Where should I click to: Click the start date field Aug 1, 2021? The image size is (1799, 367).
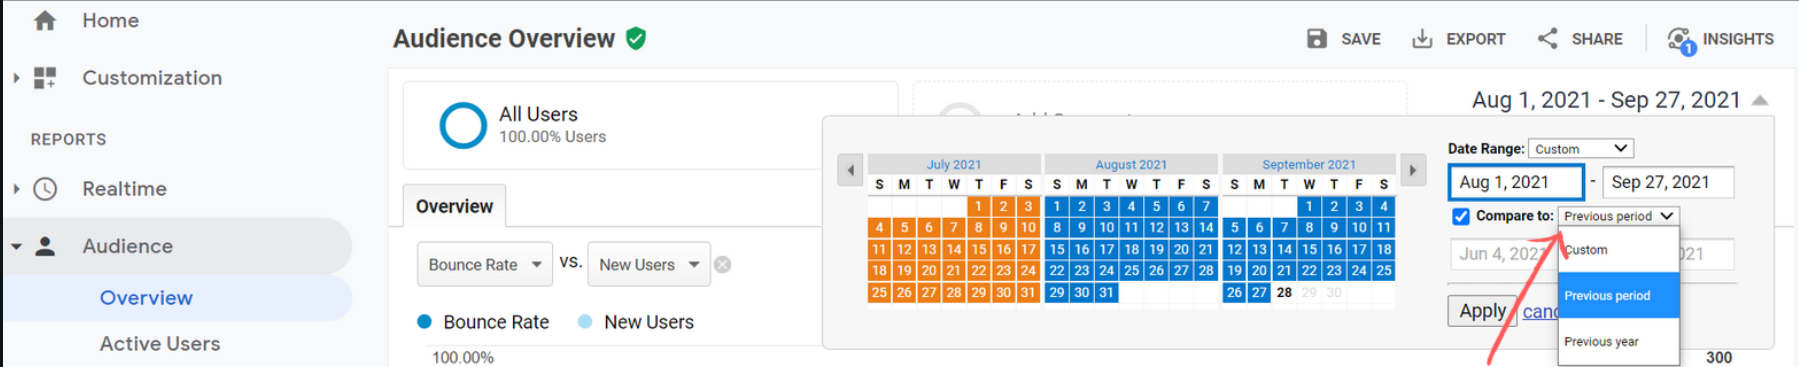pos(1516,182)
